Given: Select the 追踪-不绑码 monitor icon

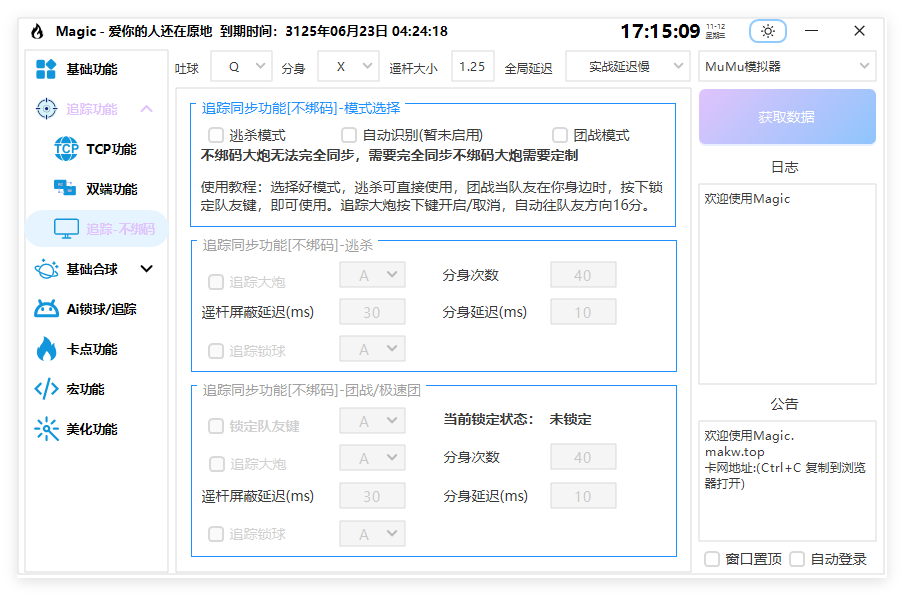Looking at the screenshot, I should coord(66,228).
